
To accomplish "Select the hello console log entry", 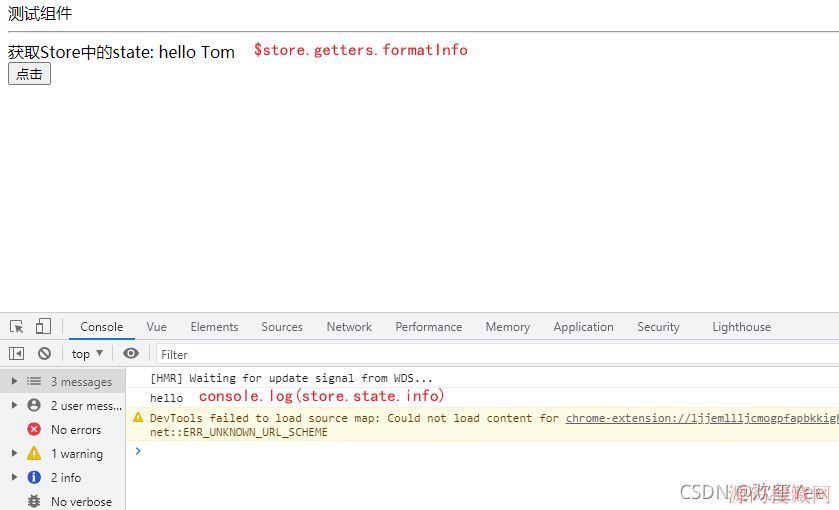I will click(x=166, y=398).
